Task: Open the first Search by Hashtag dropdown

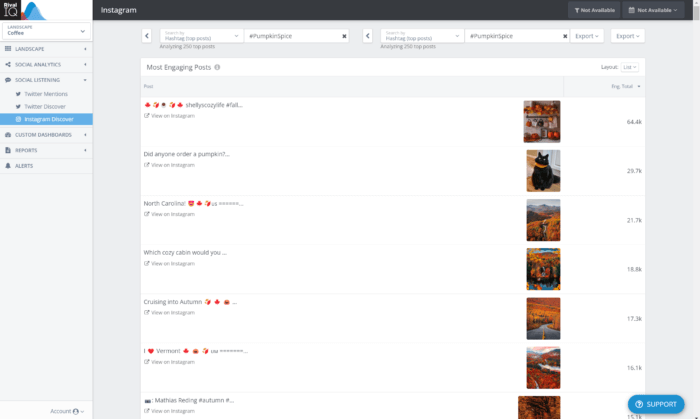Action: point(201,36)
